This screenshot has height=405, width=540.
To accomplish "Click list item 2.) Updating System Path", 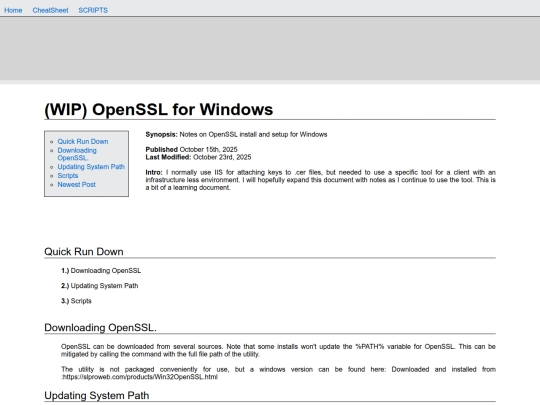I will 100,286.
